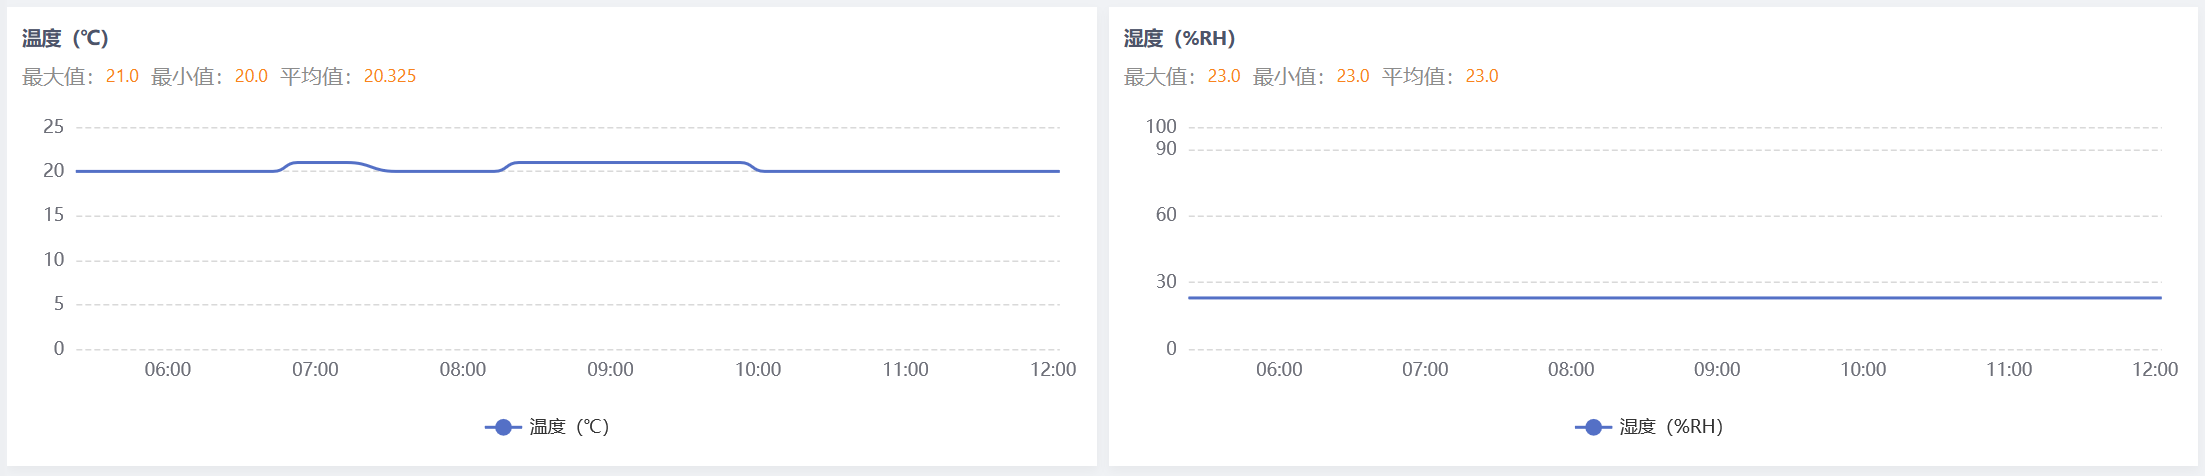
Task: Select the temperature minimum value 20.0
Action: pos(251,76)
